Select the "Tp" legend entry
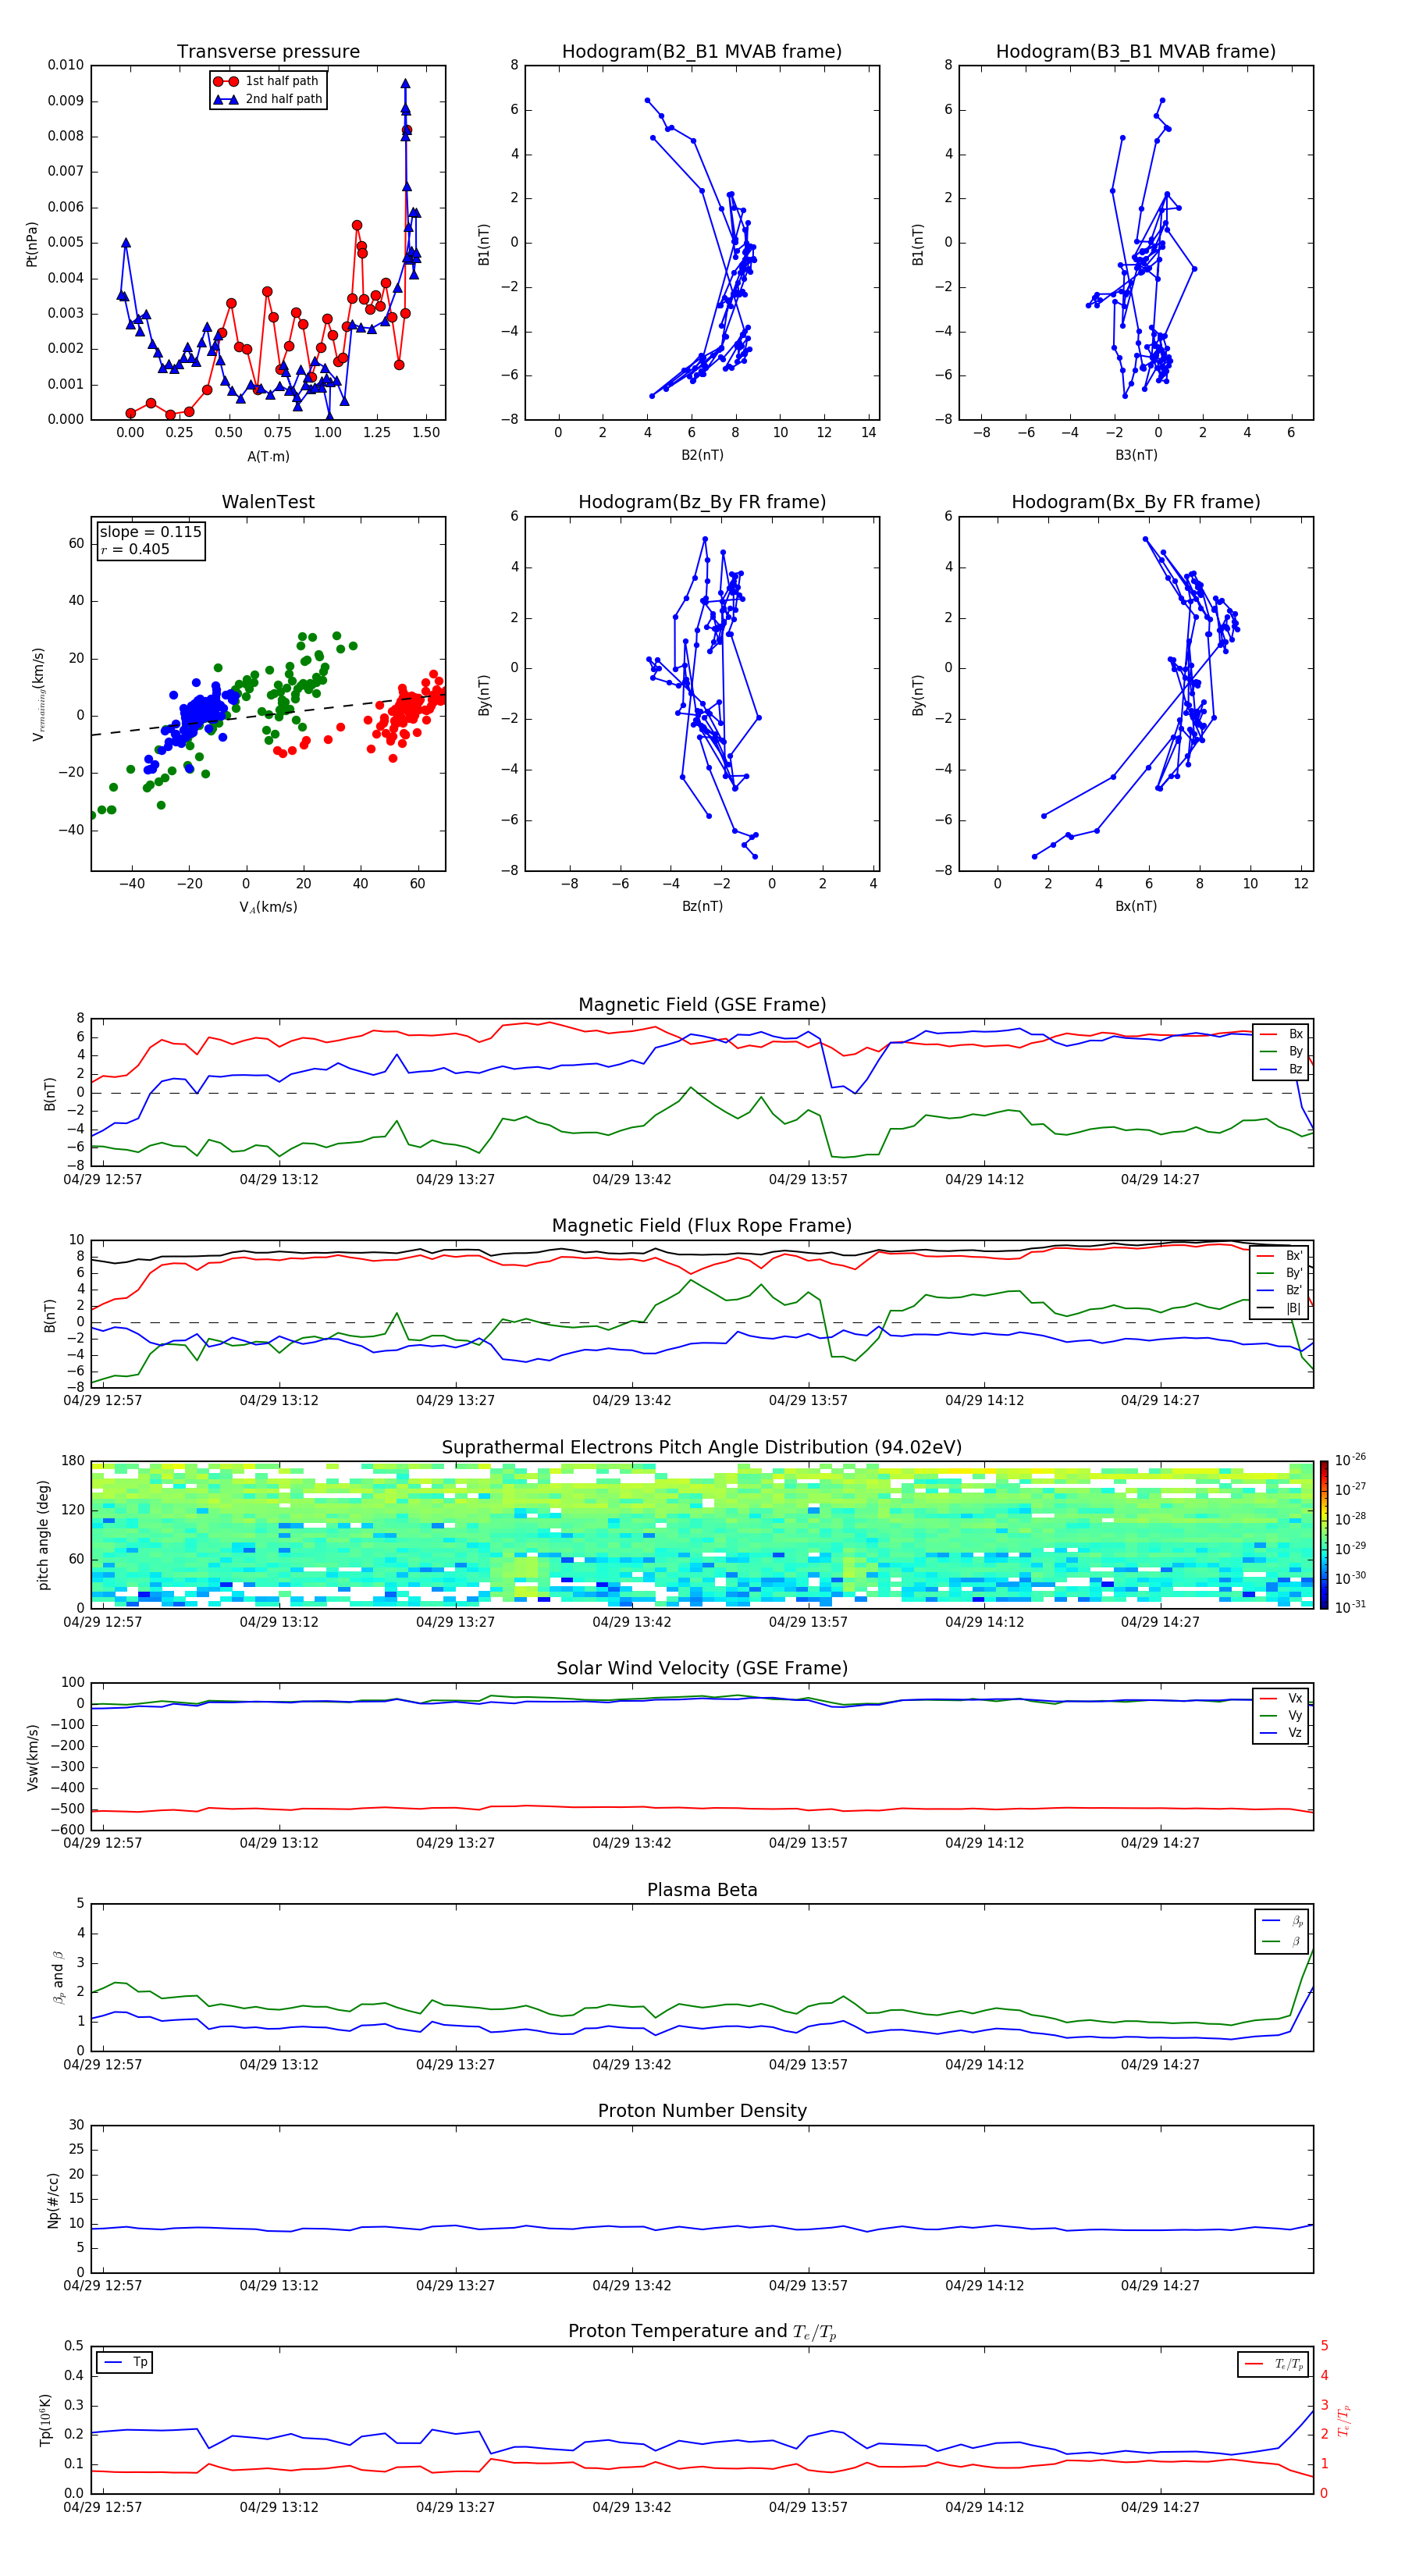Viewport: 1405px width, 2576px height. (x=125, y=2362)
